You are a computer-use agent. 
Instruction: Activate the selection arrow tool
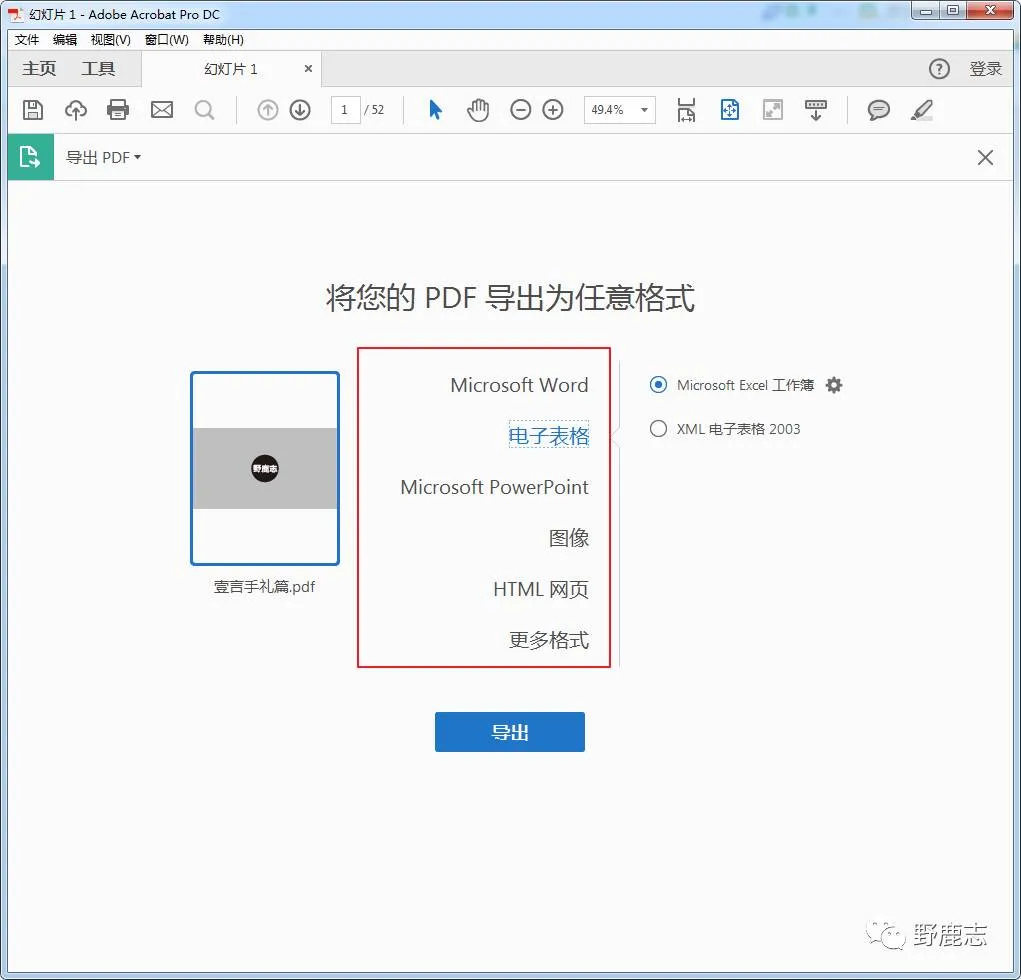click(436, 110)
